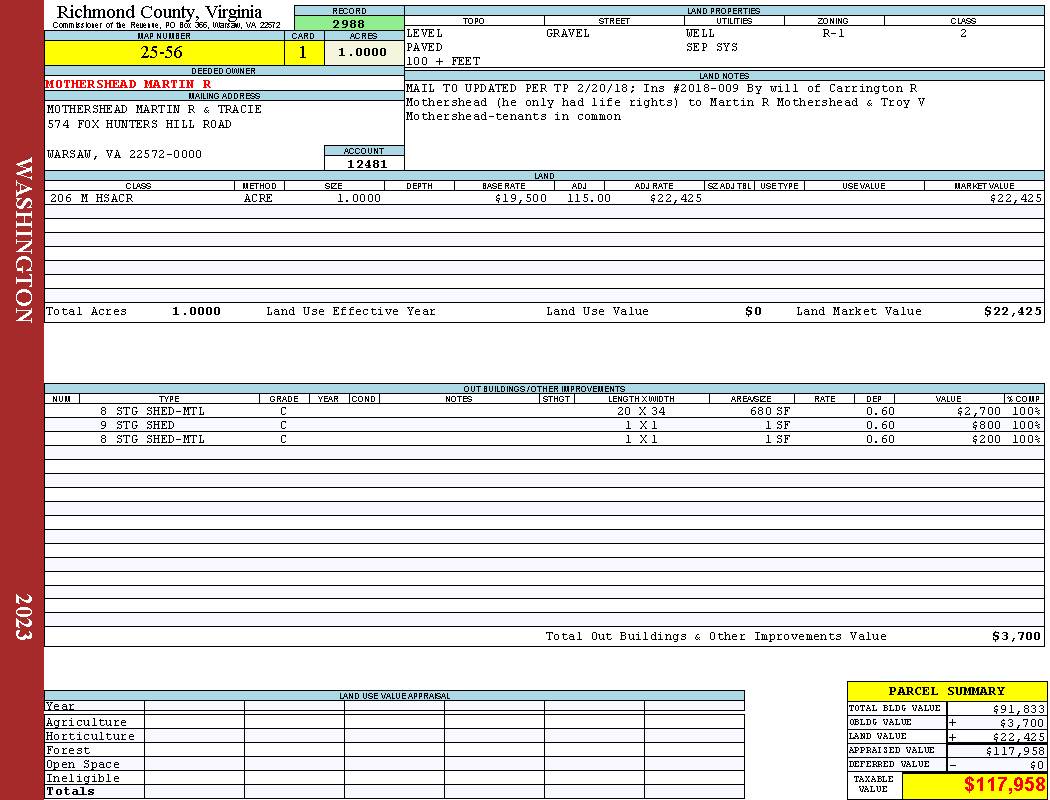Click 100 + FEET entry
This screenshot has width=1050, height=800.
443,61
